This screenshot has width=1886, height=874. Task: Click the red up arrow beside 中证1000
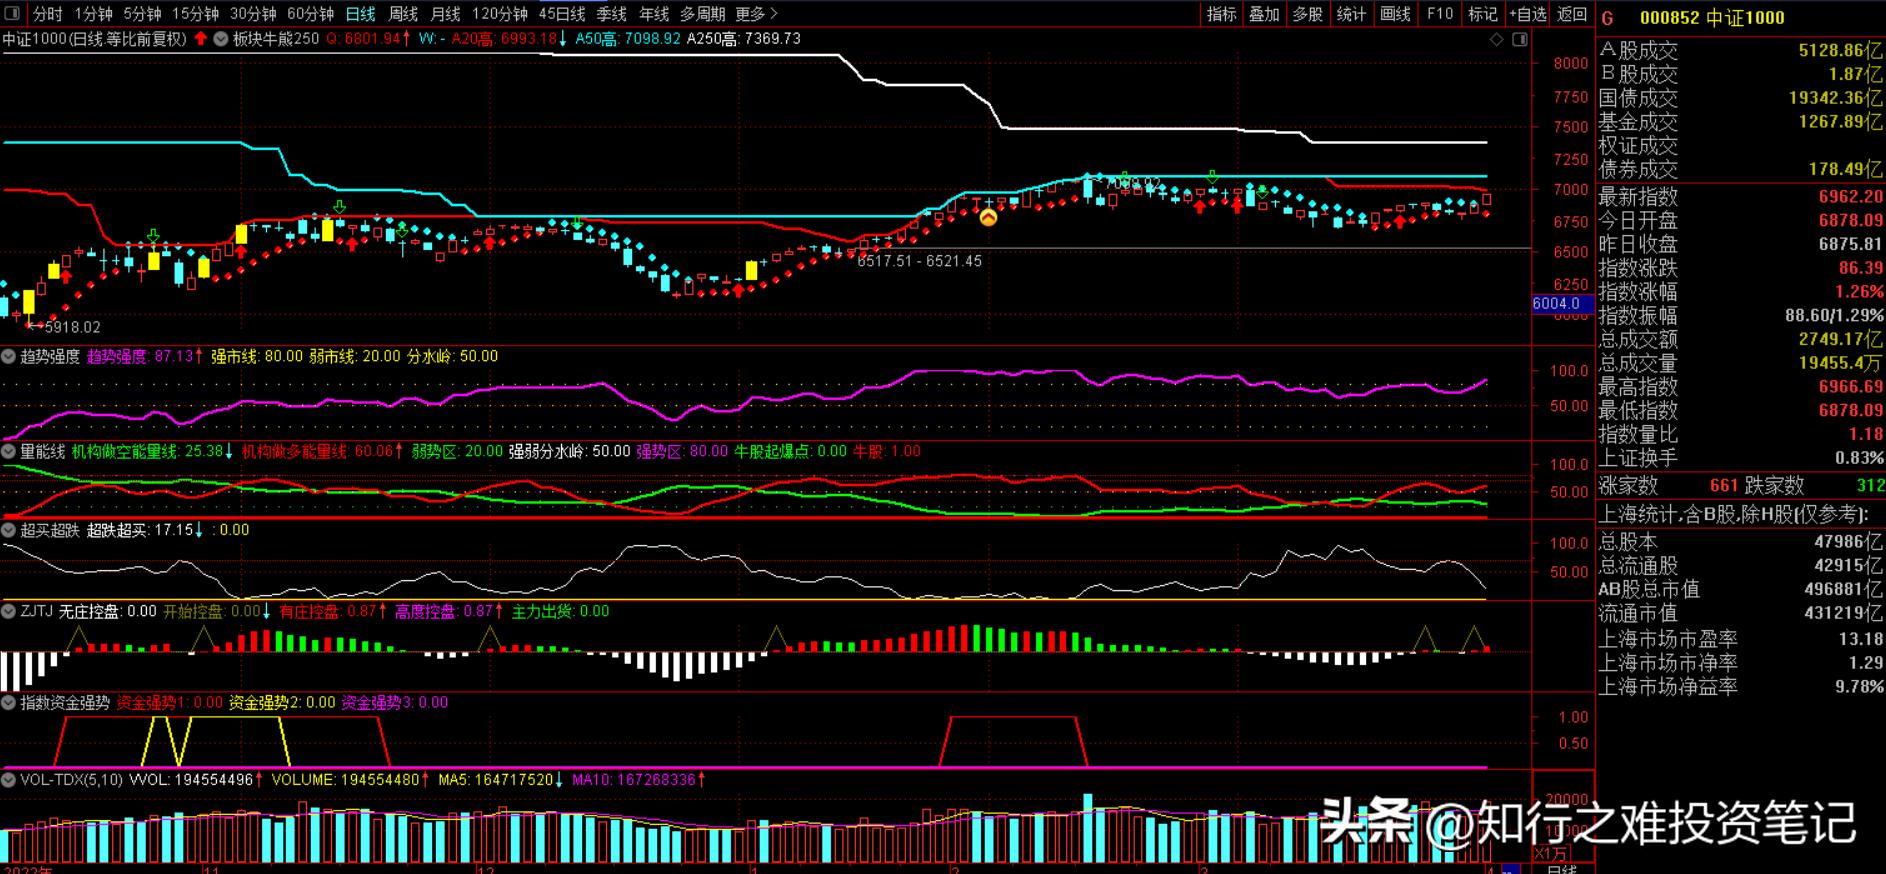point(201,39)
